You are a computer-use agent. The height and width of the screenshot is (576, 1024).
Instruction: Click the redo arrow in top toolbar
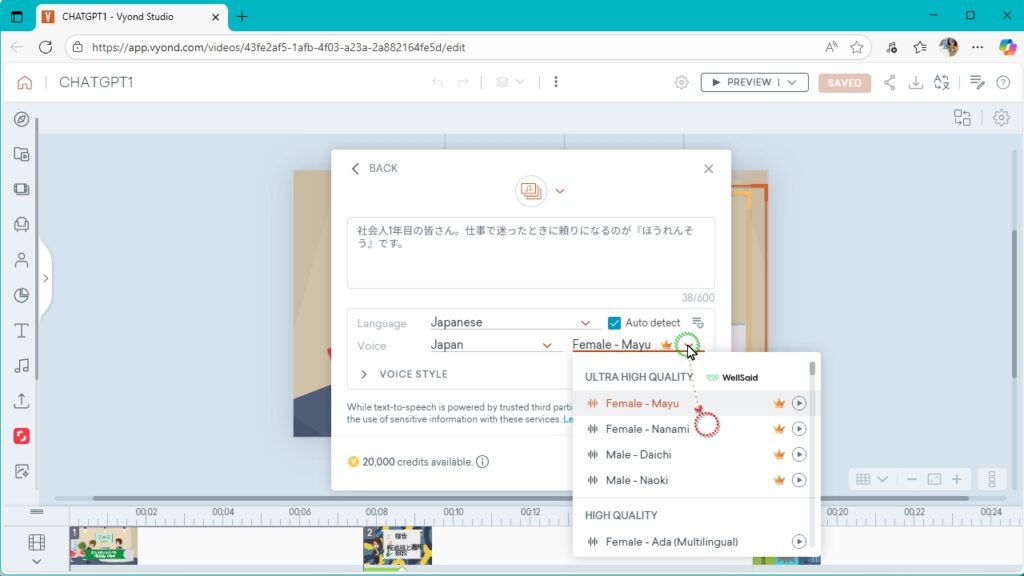click(463, 82)
